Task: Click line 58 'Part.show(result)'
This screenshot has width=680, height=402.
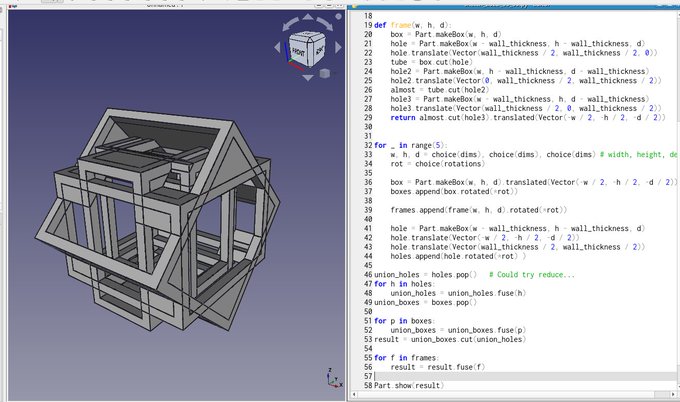Action: pos(409,386)
